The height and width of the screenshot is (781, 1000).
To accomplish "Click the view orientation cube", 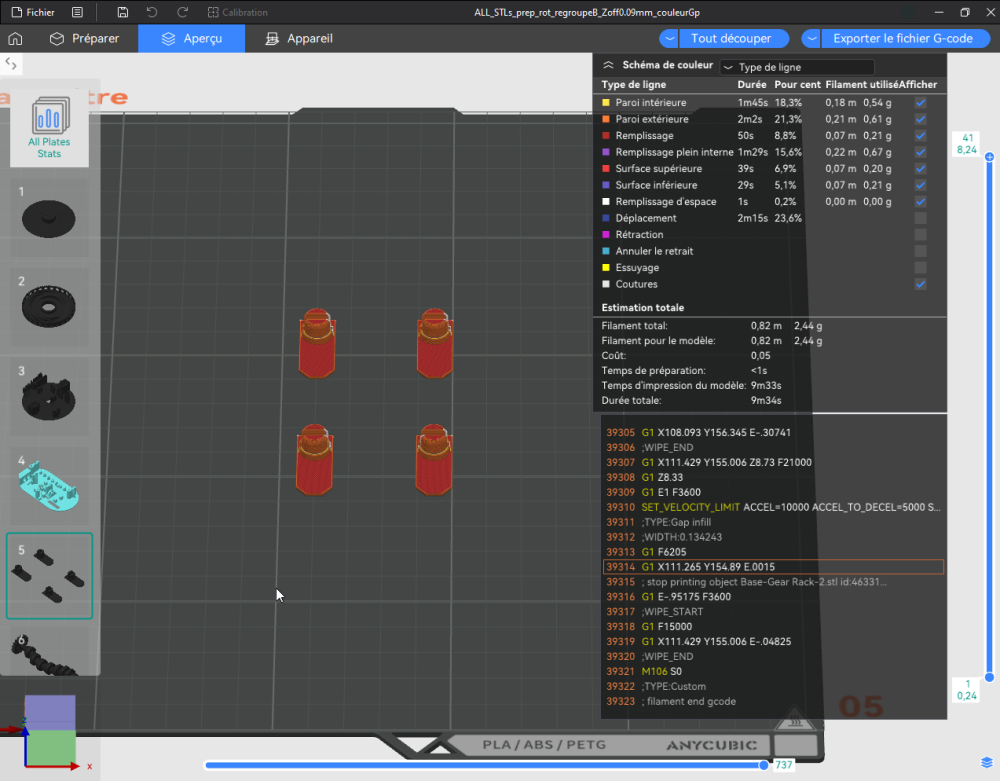I will coord(50,731).
